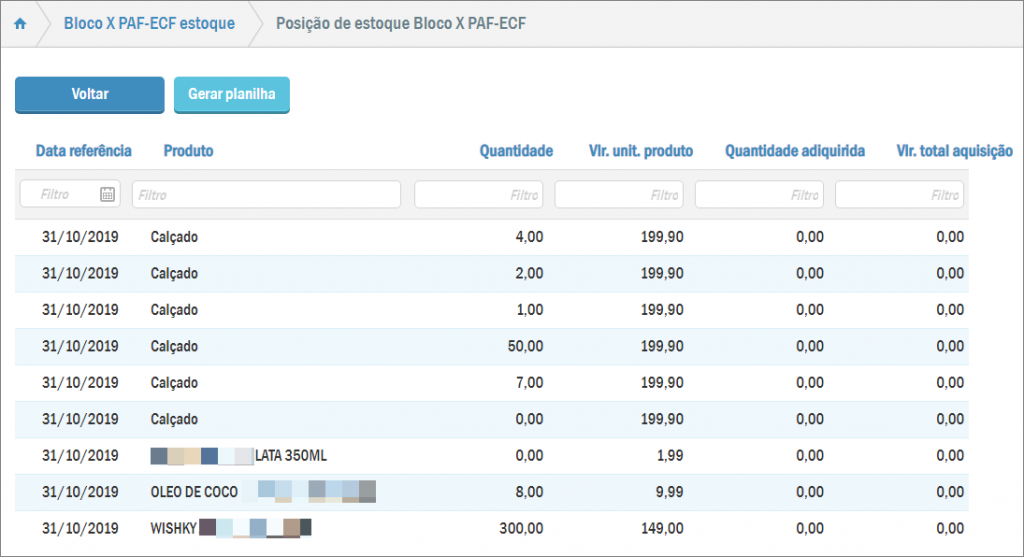
Task: Click the Quantidade adiquirida filter input
Action: pyautogui.click(x=758, y=195)
